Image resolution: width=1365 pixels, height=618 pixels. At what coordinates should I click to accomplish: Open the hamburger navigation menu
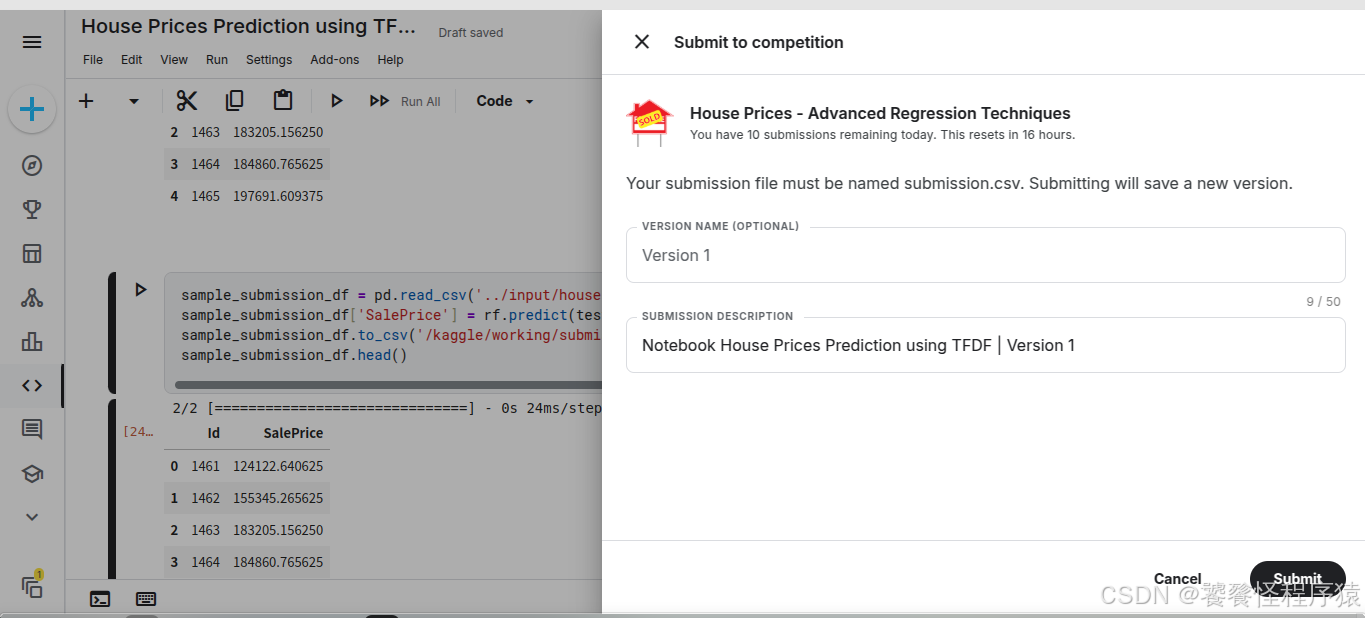32,42
